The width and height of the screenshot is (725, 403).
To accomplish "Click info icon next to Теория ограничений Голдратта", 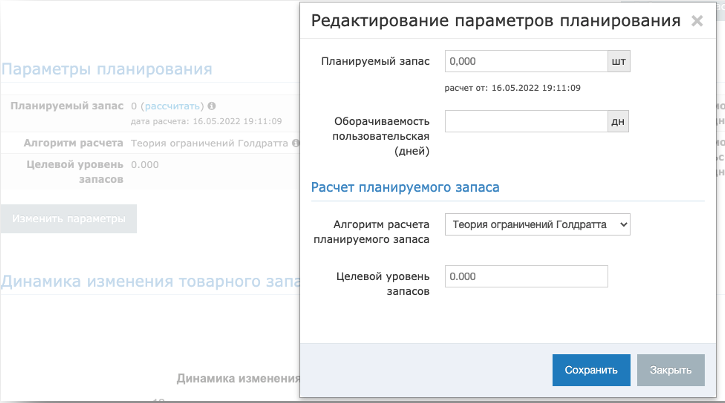I will 296,143.
